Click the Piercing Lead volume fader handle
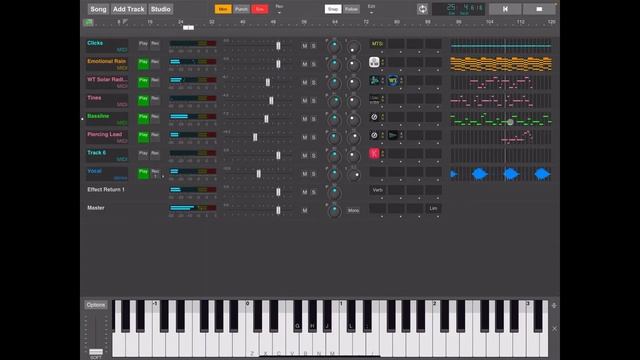This screenshot has width=640, height=360. click(x=255, y=137)
